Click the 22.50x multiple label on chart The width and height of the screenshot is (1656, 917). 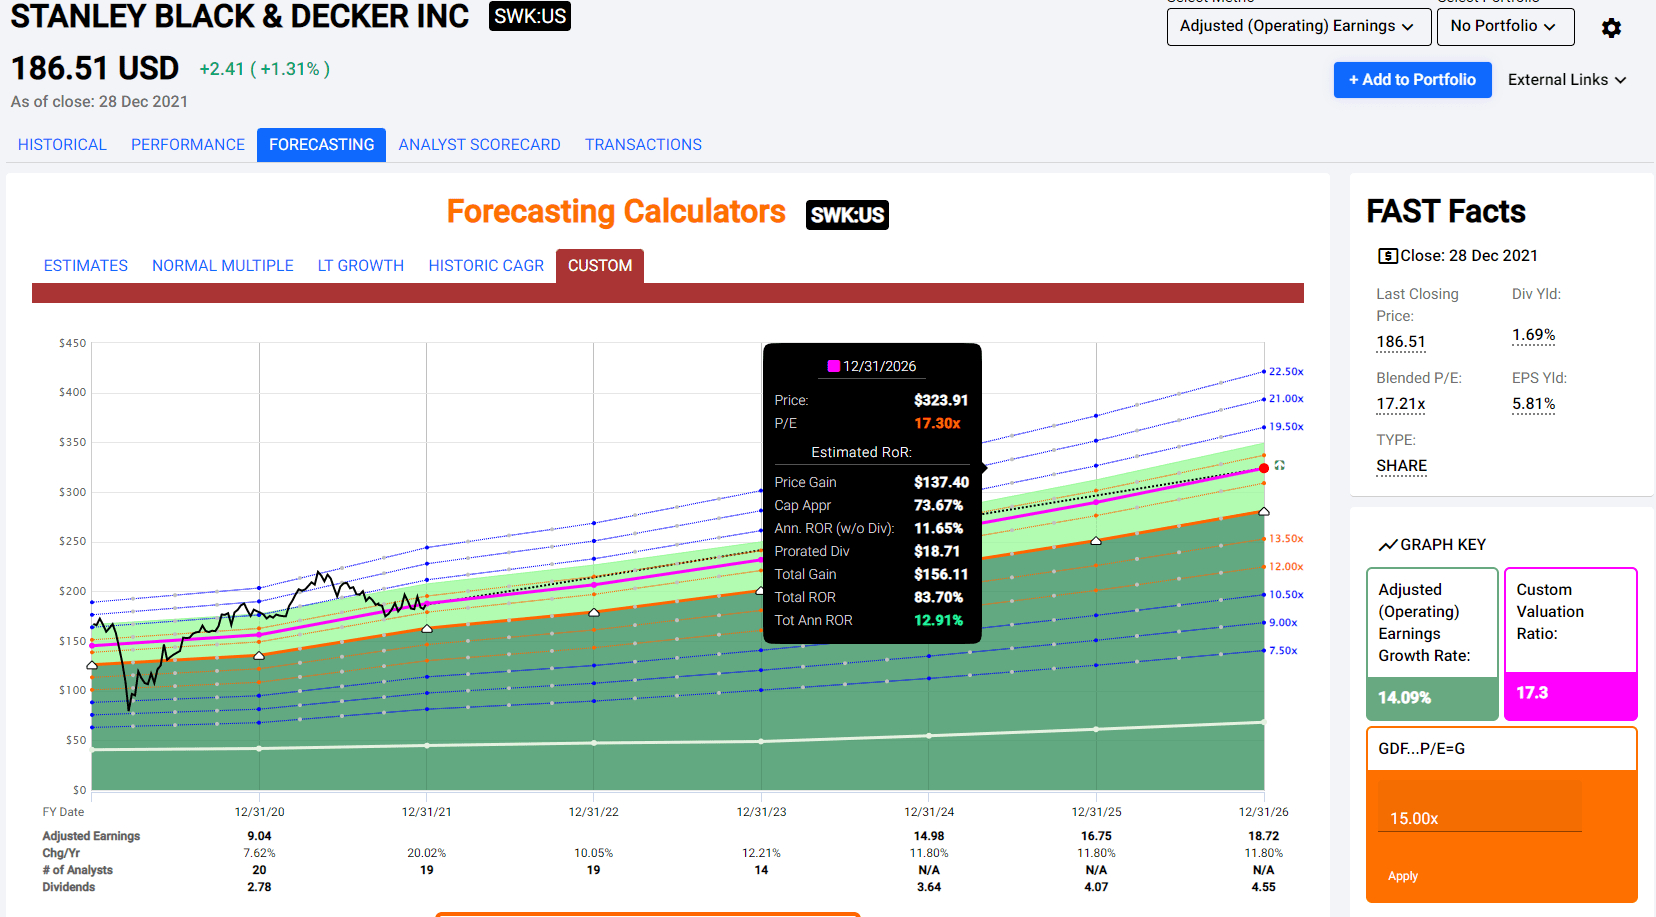pos(1286,372)
